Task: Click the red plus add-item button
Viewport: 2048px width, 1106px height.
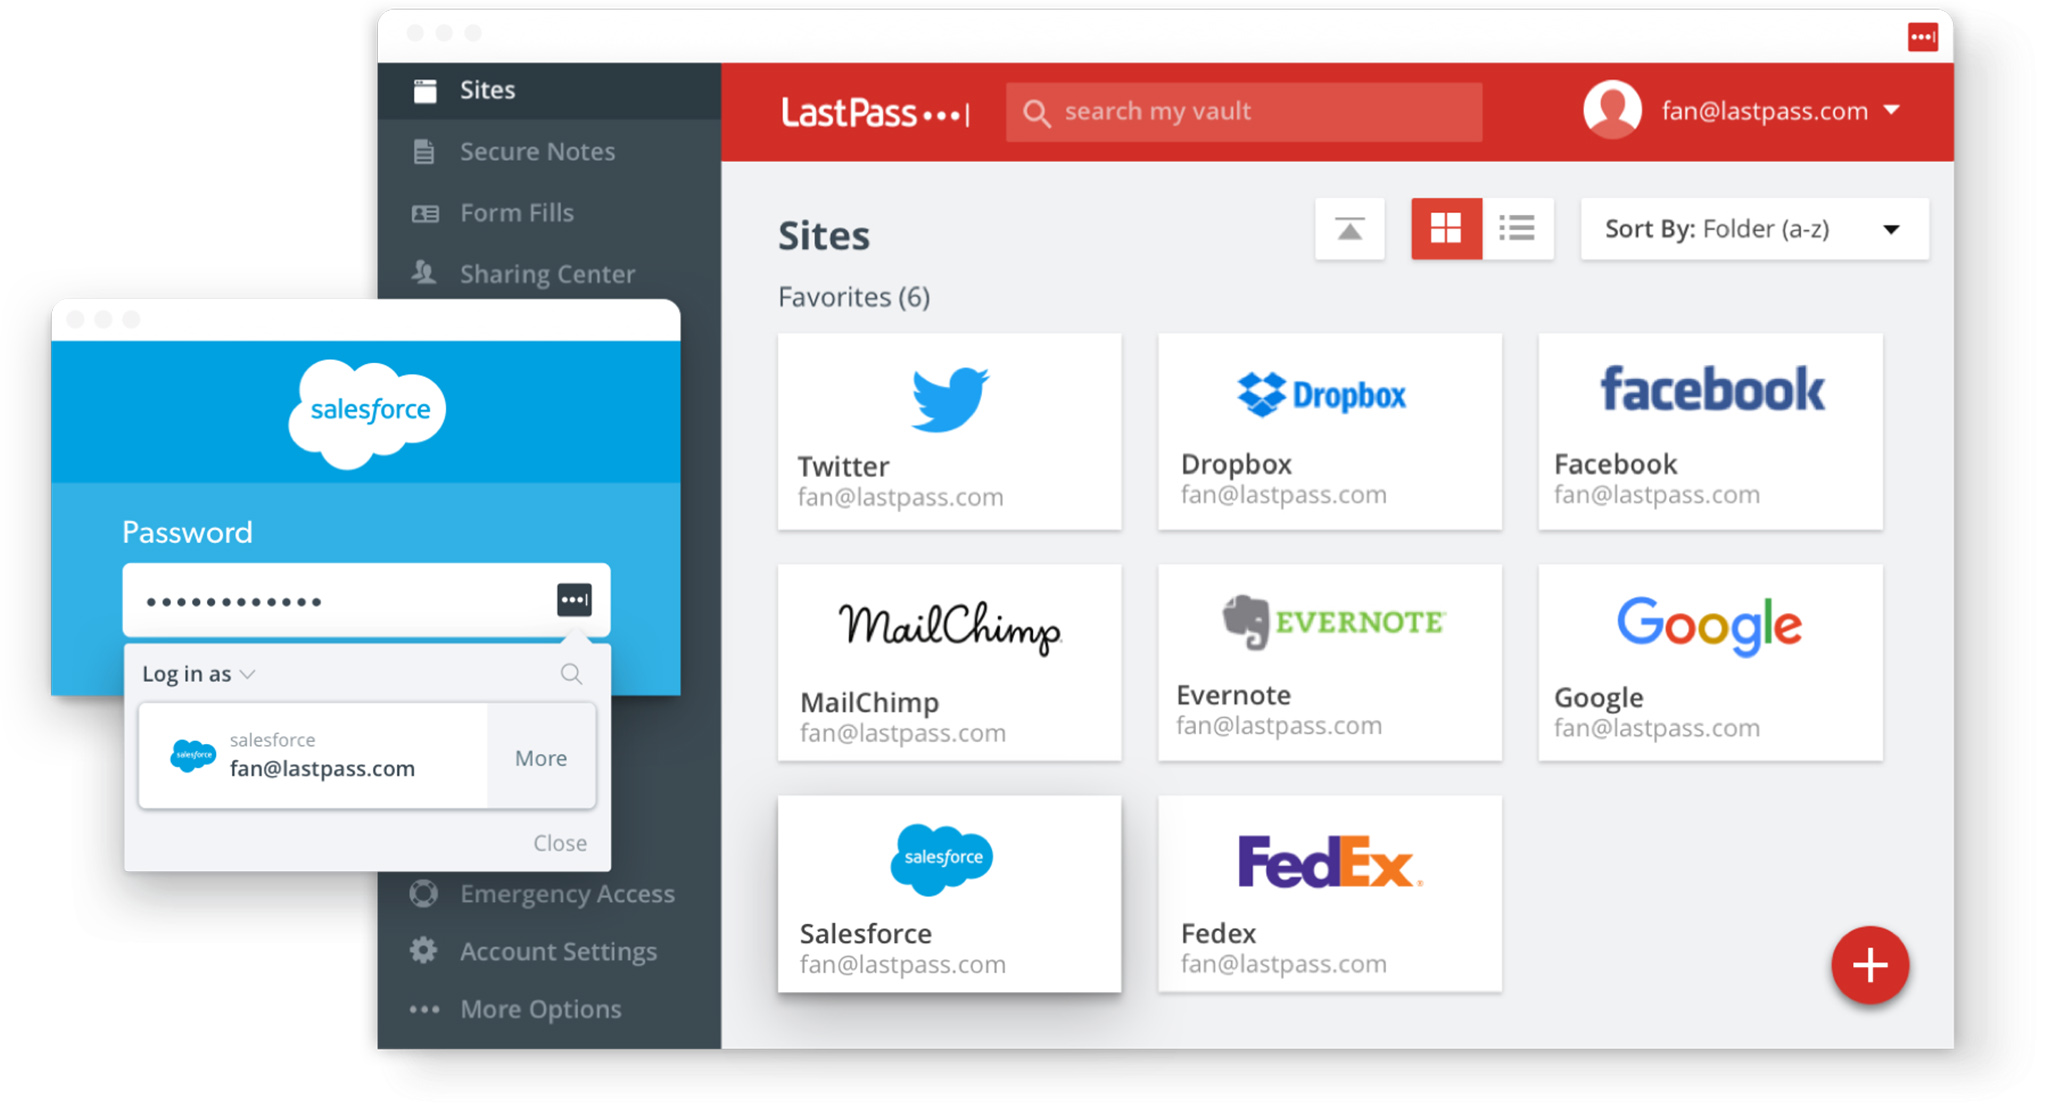Action: 1869,965
